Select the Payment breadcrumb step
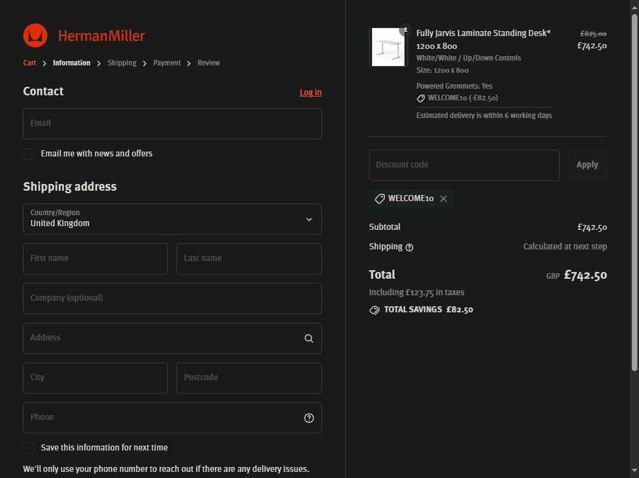The width and height of the screenshot is (639, 478). [167, 63]
